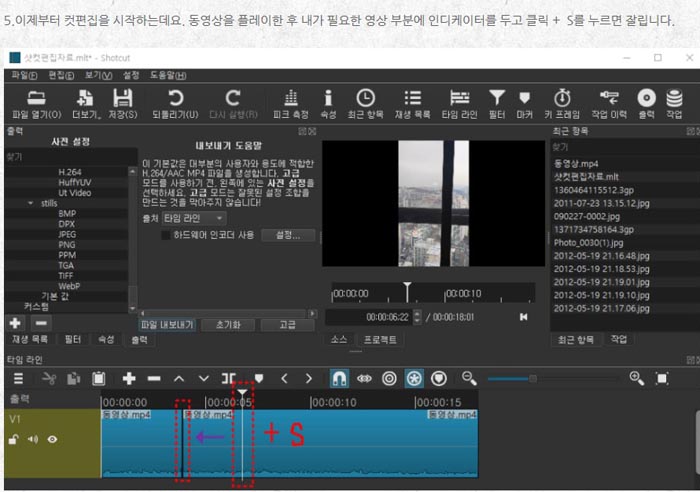Click the timeline lift up-arrow icon
The image size is (700, 492).
[x=179, y=379]
